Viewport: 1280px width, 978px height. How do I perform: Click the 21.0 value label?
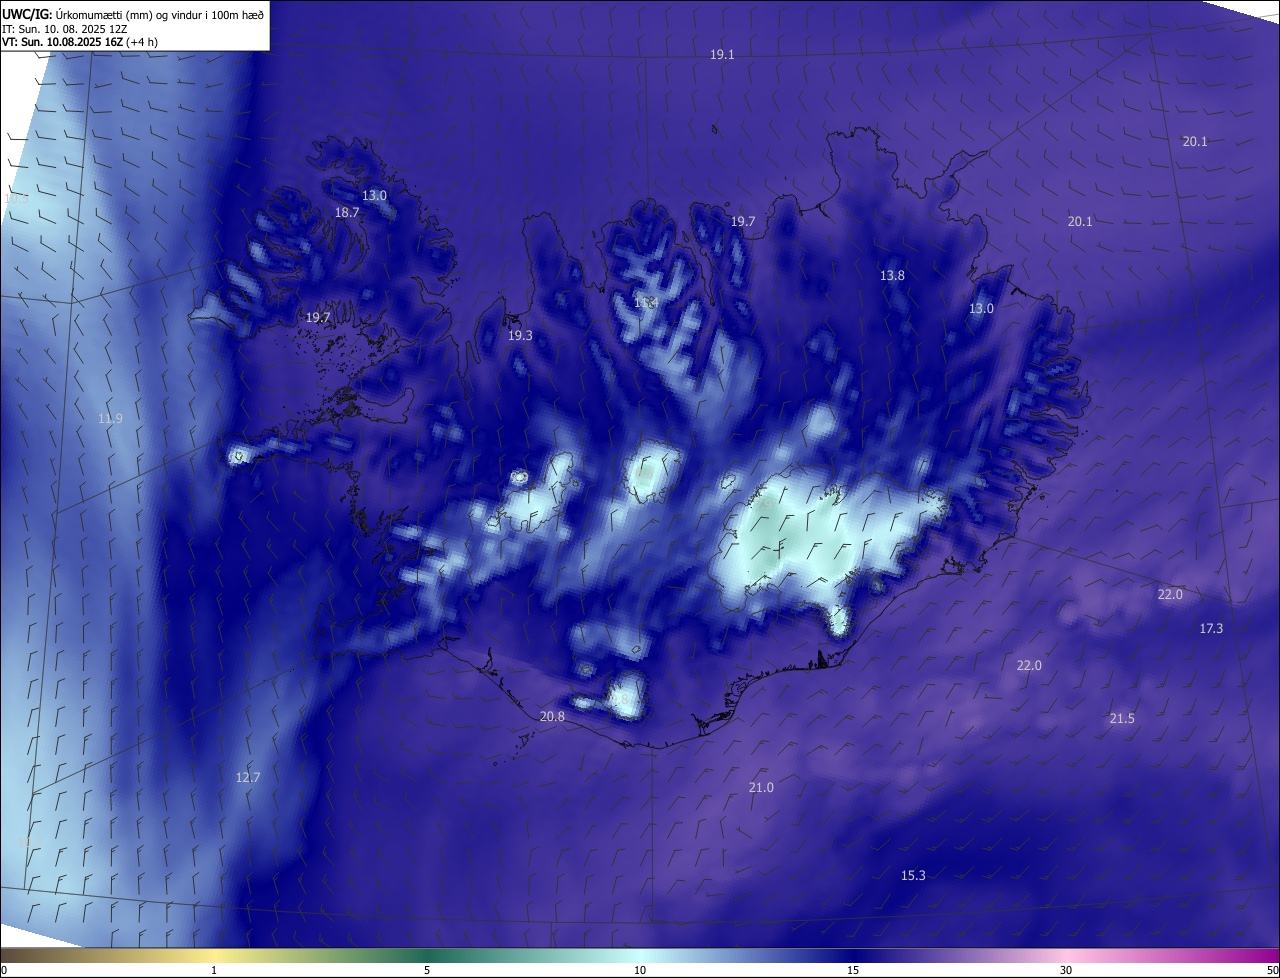click(761, 788)
